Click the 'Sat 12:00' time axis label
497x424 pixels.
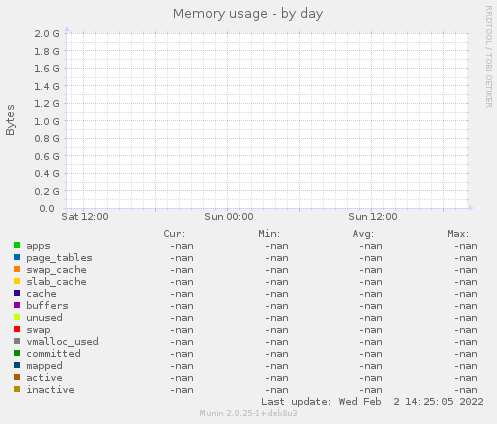click(x=85, y=217)
